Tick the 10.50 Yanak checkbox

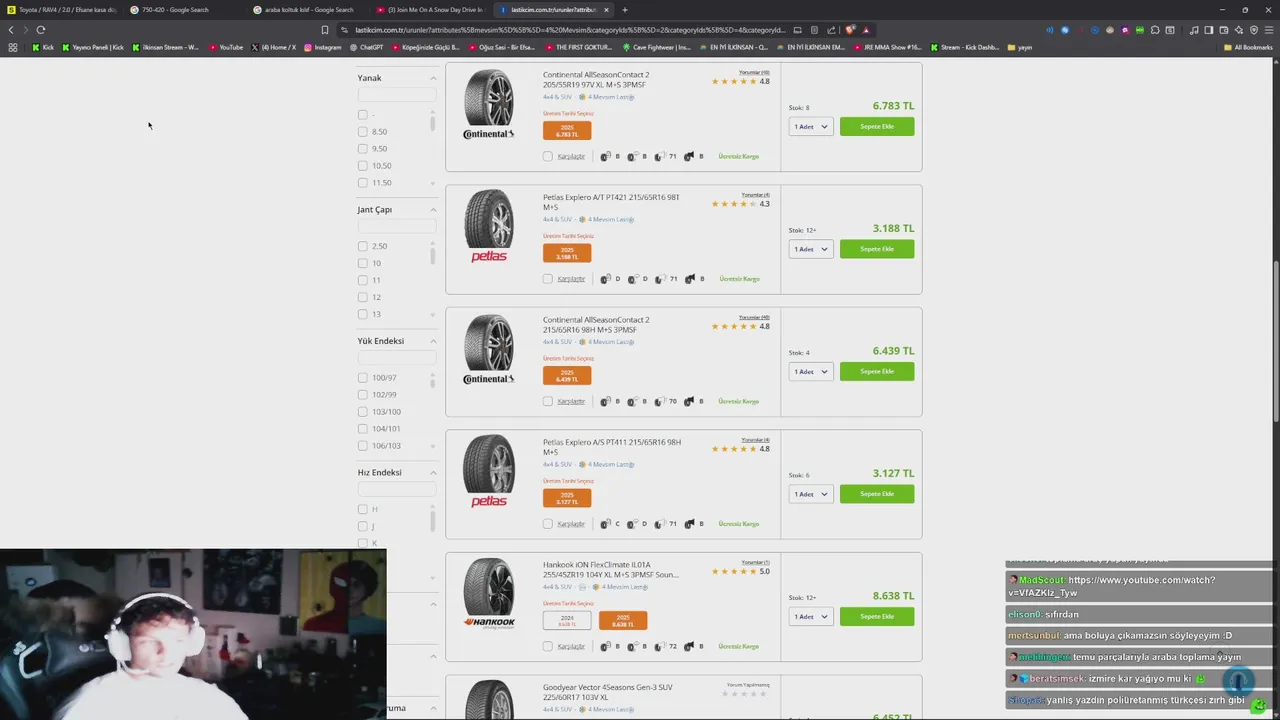click(363, 166)
